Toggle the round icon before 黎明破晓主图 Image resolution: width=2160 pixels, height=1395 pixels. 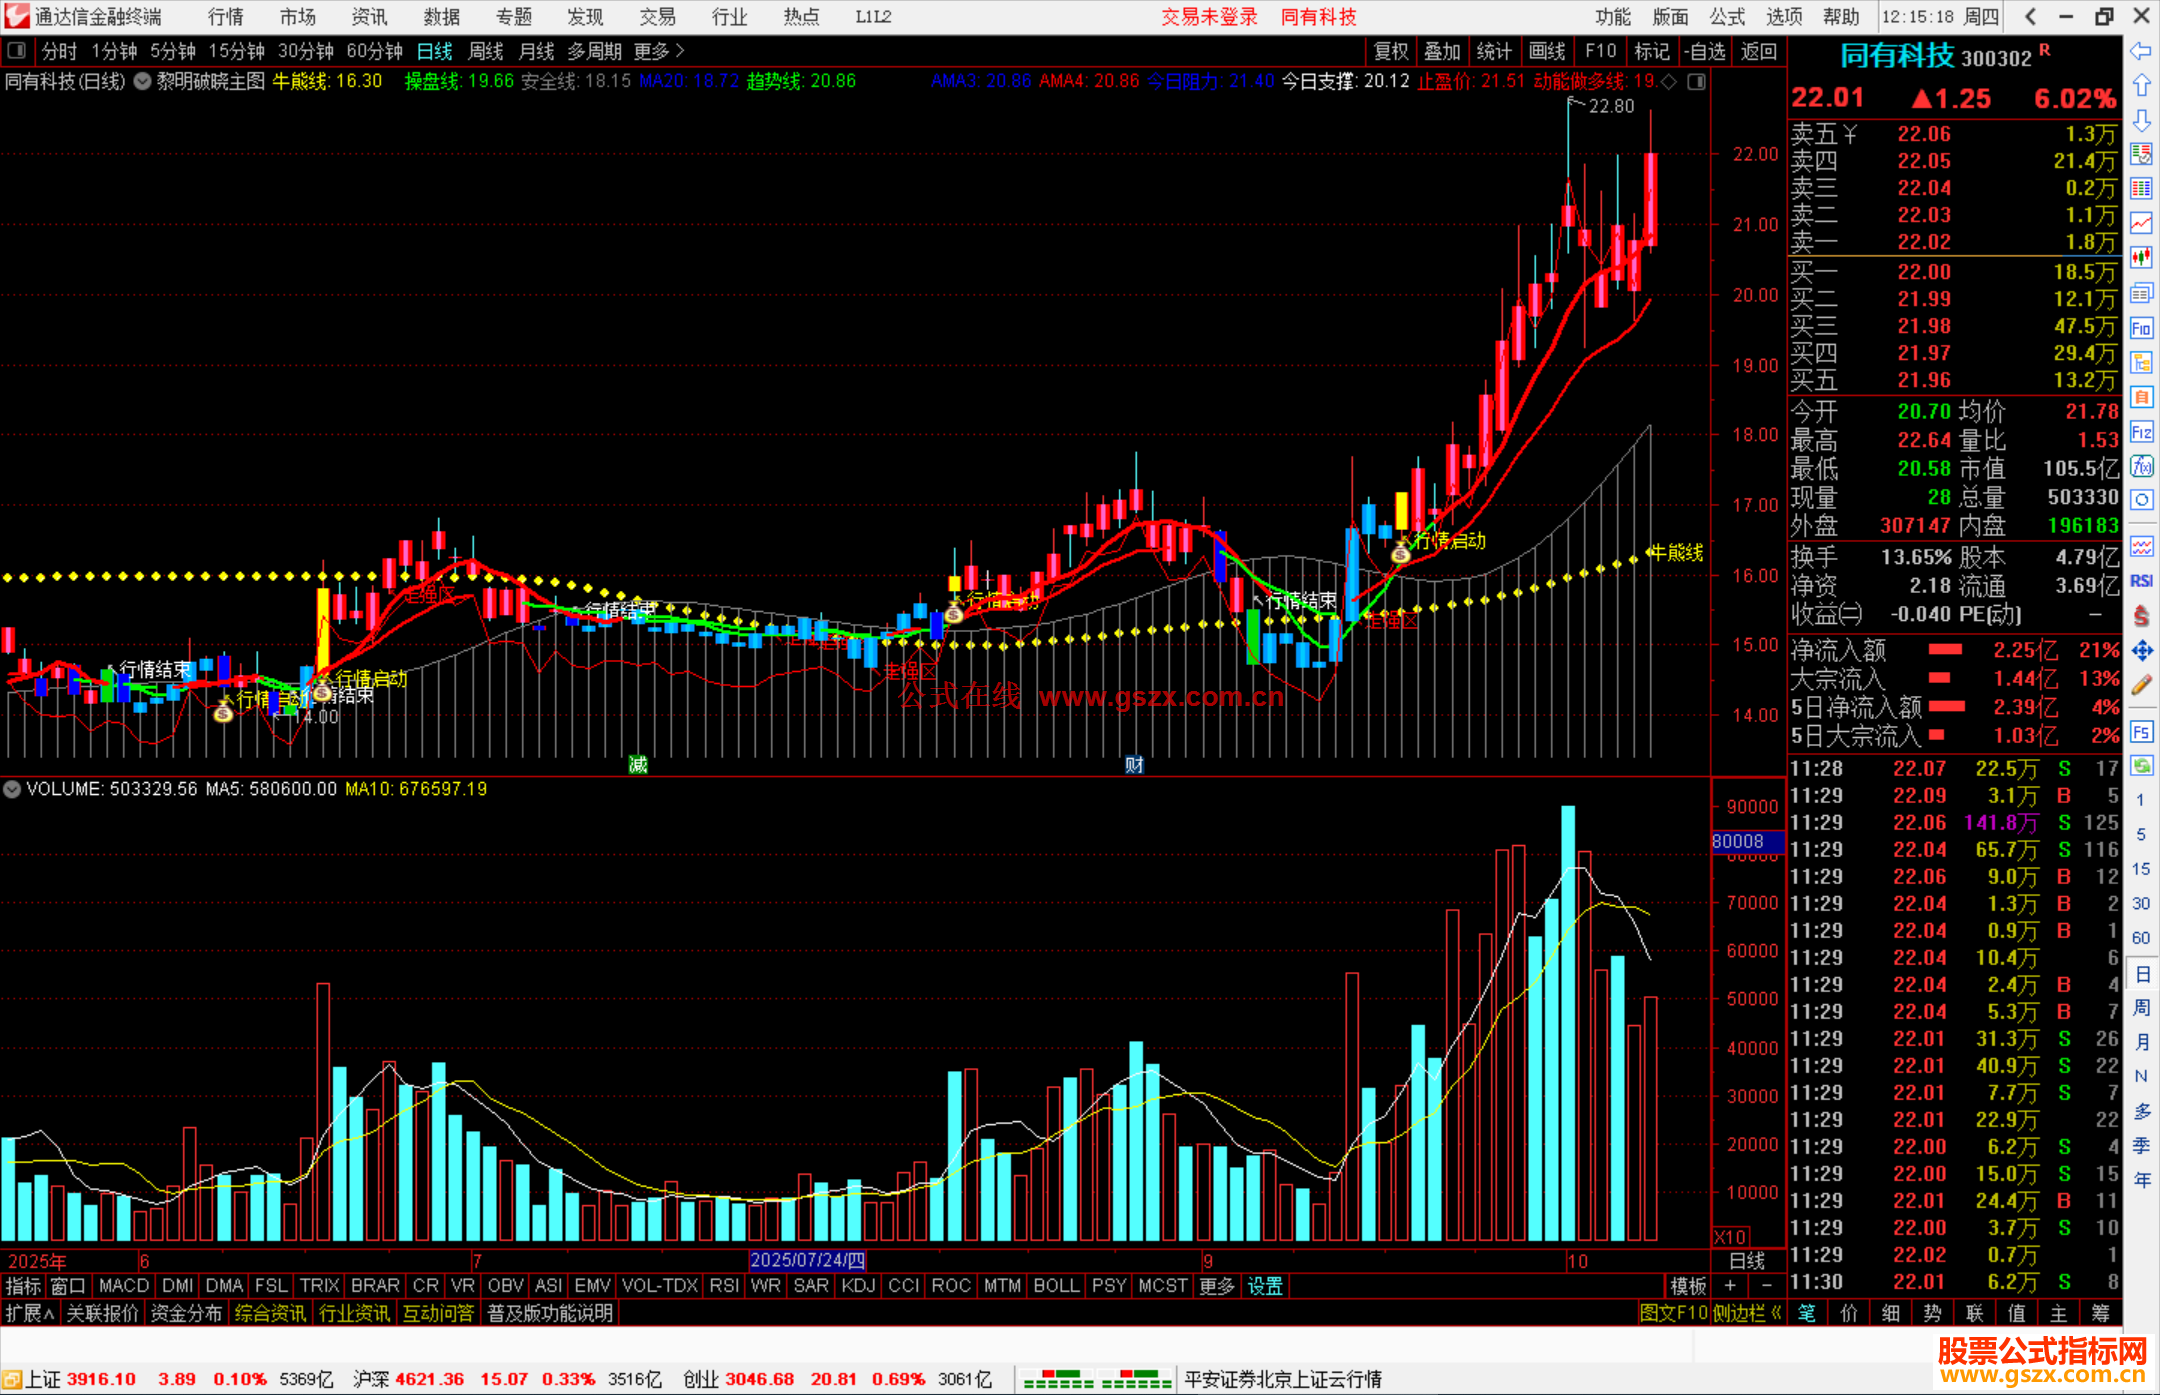click(142, 81)
